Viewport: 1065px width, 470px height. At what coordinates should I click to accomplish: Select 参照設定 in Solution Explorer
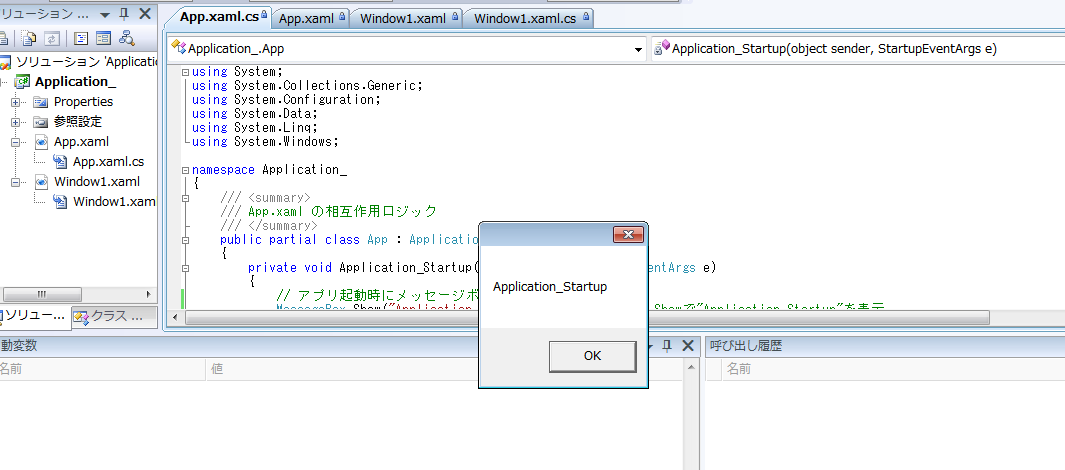pos(78,122)
